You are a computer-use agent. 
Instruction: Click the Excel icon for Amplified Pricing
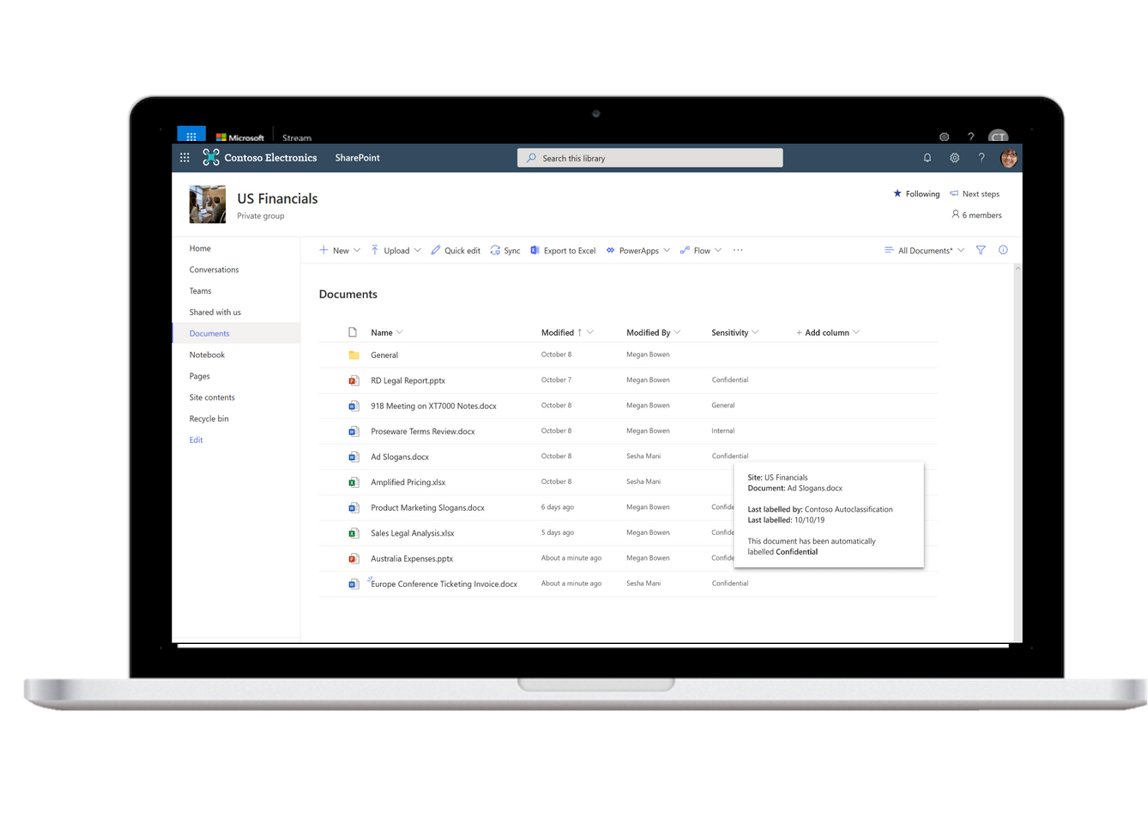354,483
